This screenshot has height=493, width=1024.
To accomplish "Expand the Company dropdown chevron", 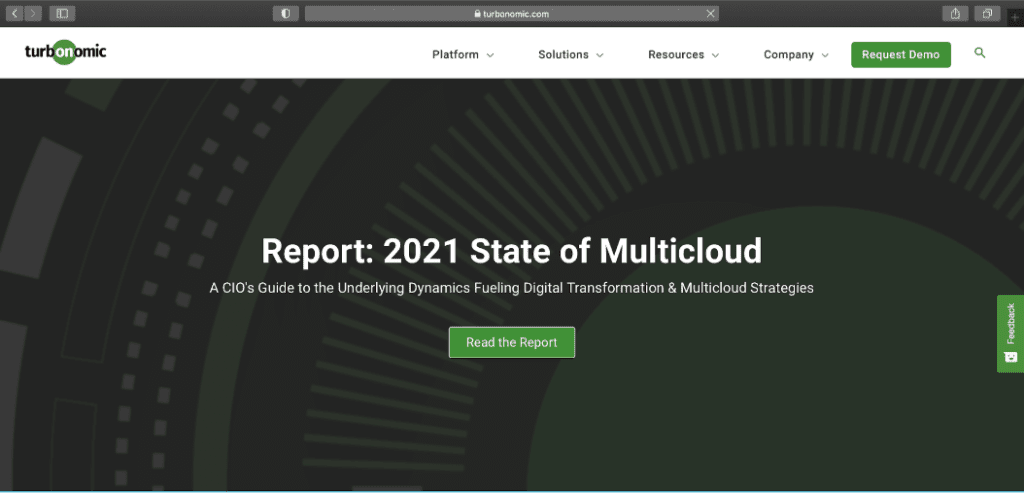I will pyautogui.click(x=825, y=56).
